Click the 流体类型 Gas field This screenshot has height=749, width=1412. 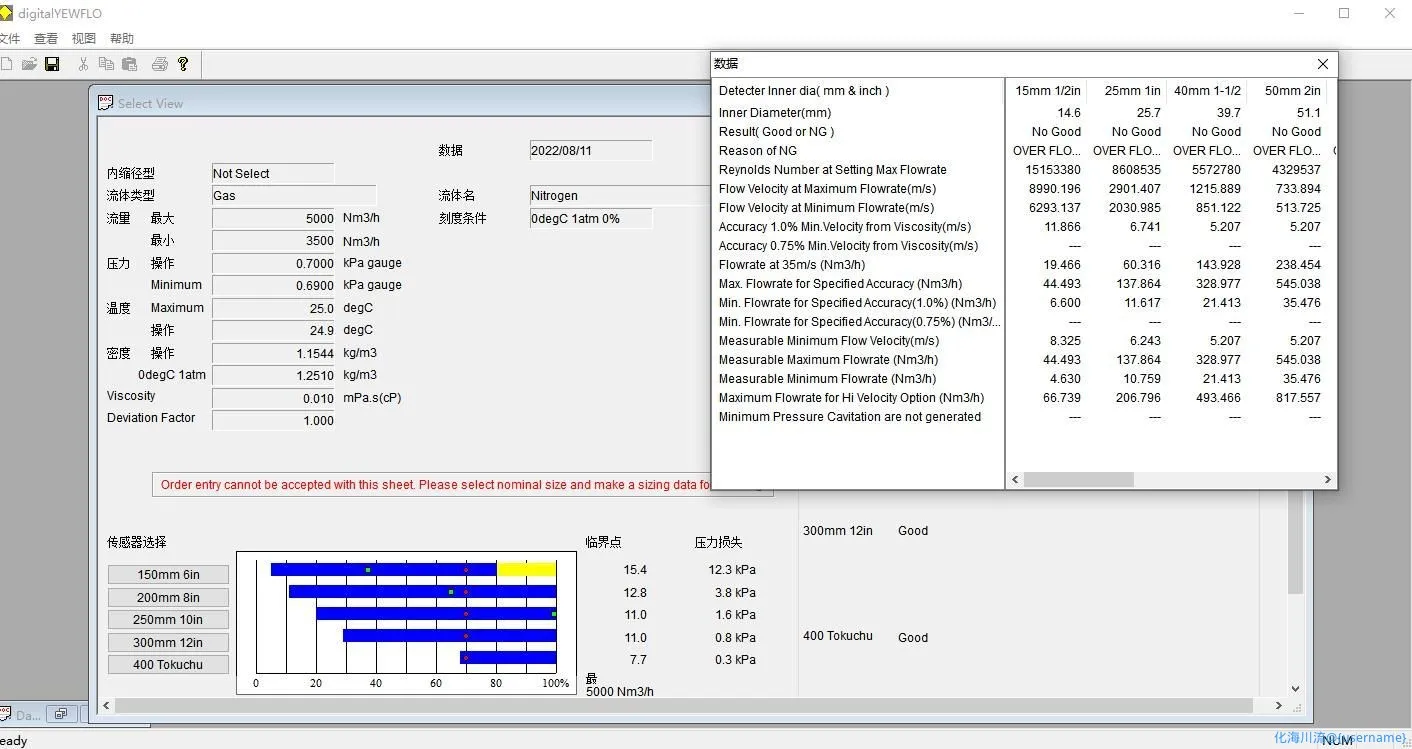coord(294,196)
